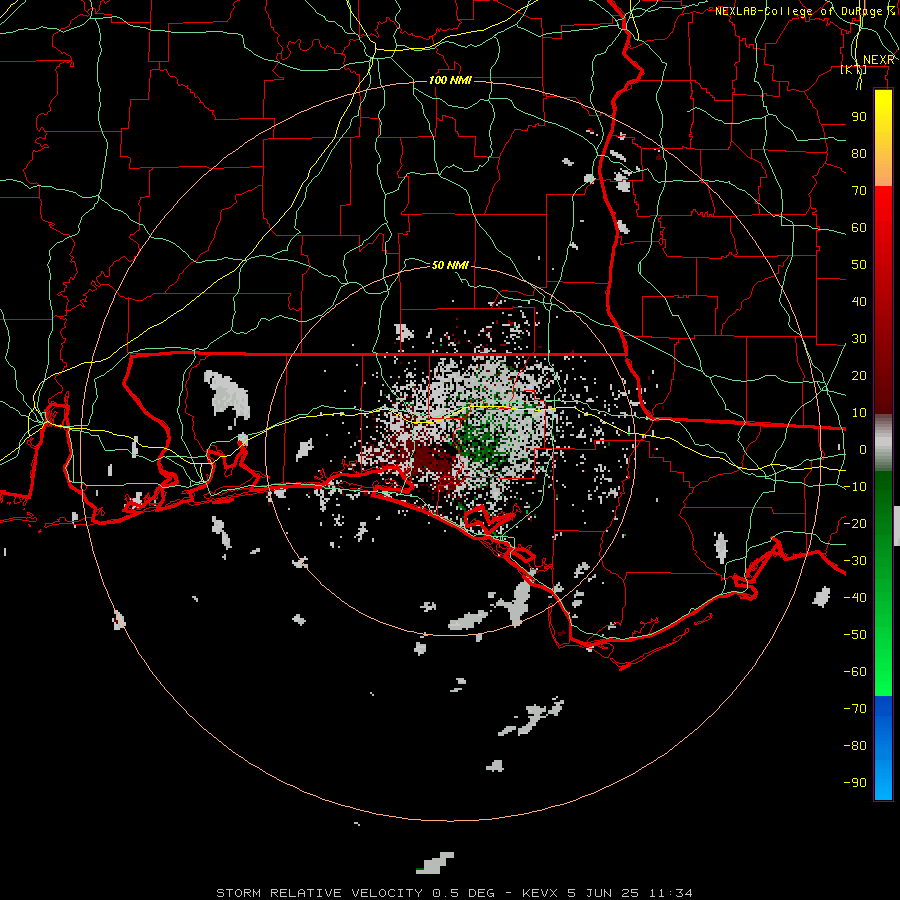This screenshot has width=900, height=900.
Task: Click the 60 value on the velocity legend
Action: 859,228
